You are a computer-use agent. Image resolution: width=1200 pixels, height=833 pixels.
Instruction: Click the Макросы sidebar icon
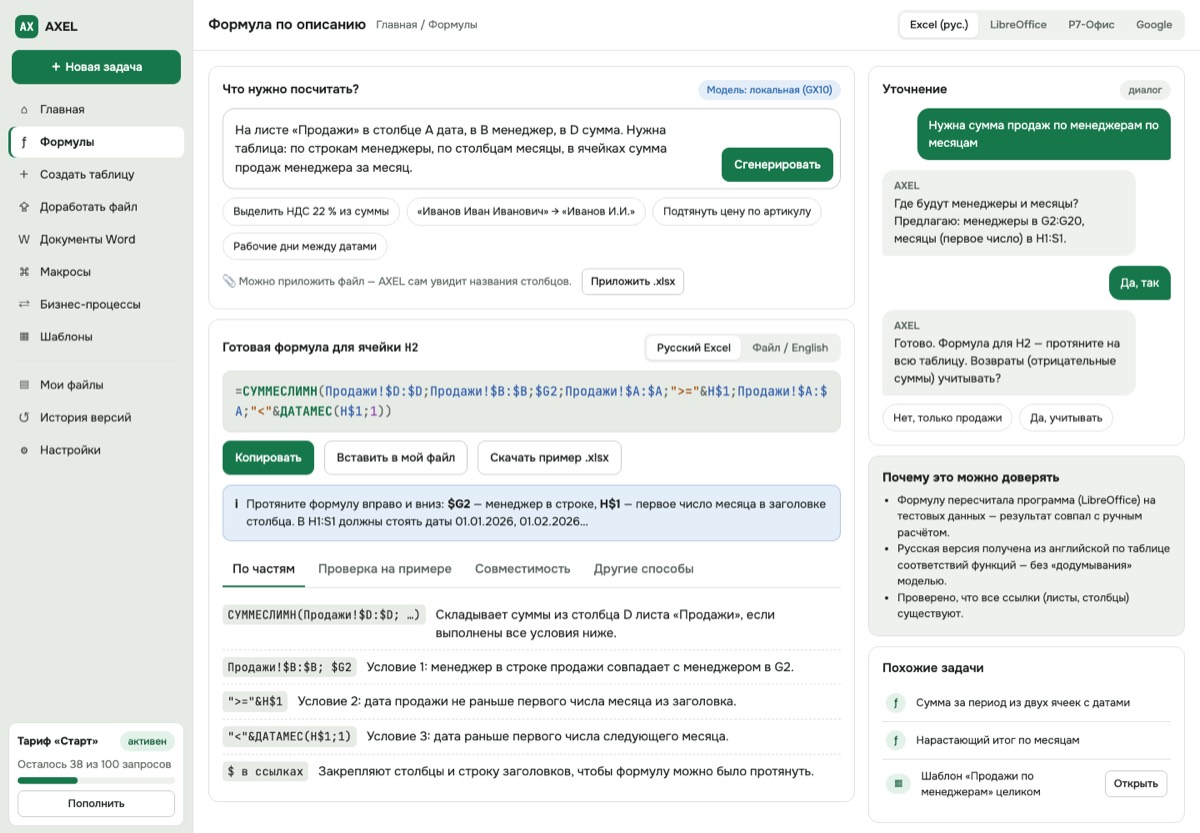[24, 272]
